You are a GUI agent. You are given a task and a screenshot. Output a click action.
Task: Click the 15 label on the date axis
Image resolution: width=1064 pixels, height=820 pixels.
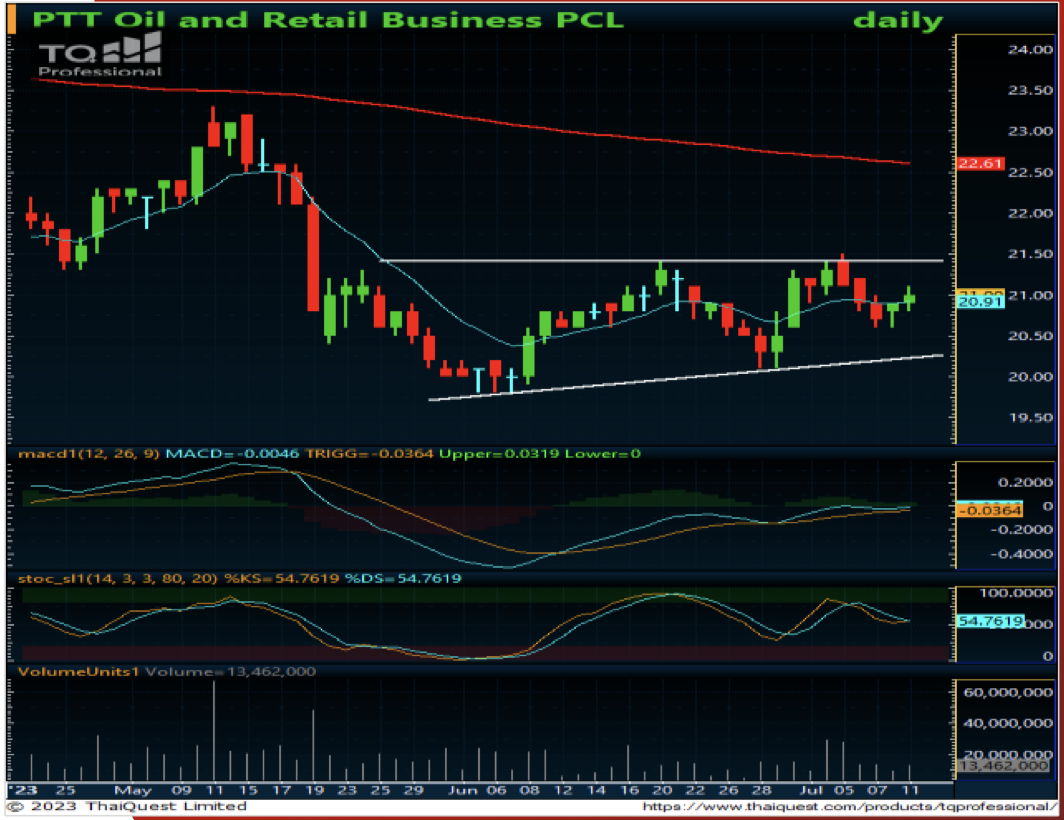click(248, 790)
